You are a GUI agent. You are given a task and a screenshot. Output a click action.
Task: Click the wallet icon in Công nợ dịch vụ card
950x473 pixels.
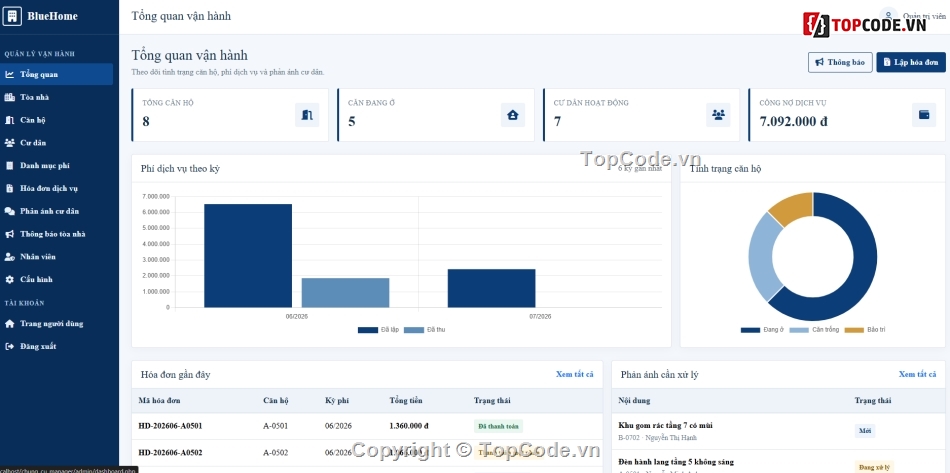click(x=924, y=115)
